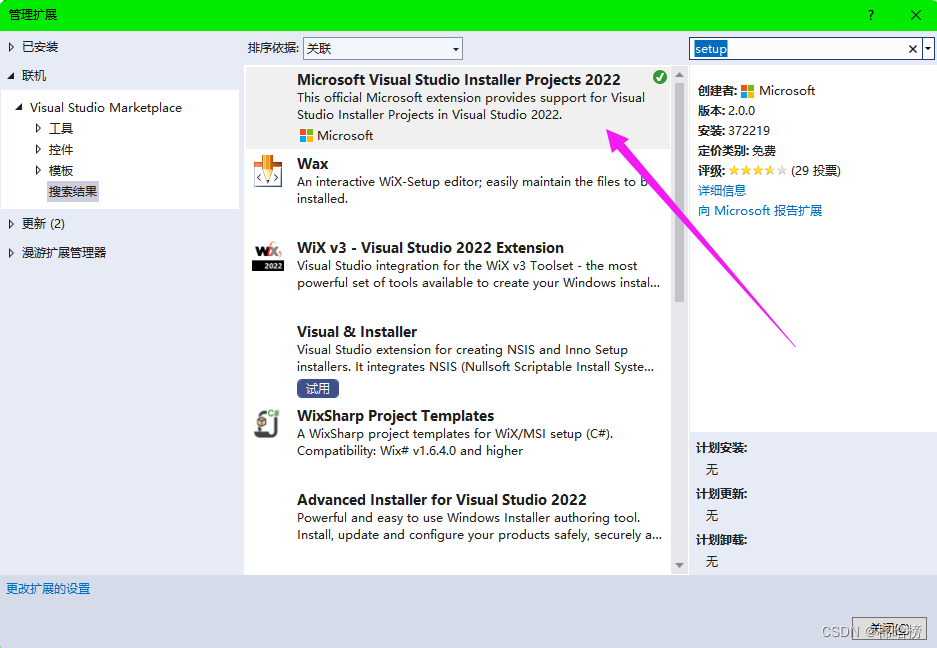Click the 计划更新 label
937x648 pixels.
[721, 494]
